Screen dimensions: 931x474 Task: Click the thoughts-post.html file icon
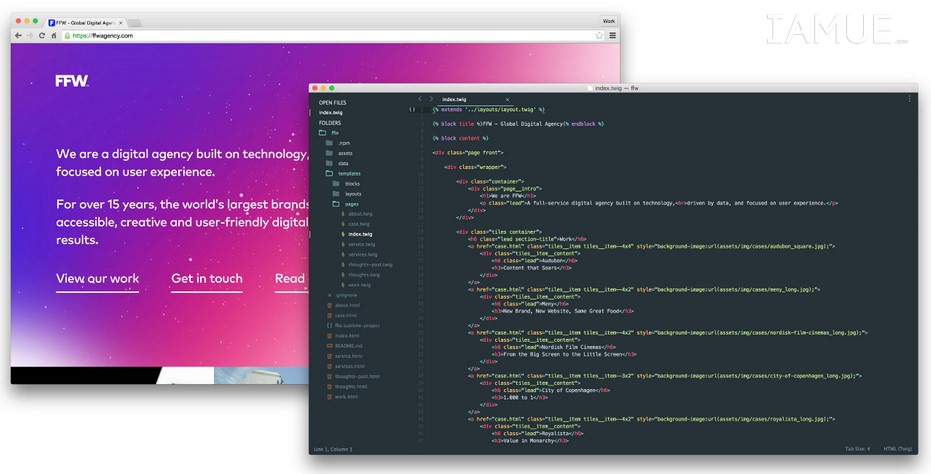pos(330,376)
